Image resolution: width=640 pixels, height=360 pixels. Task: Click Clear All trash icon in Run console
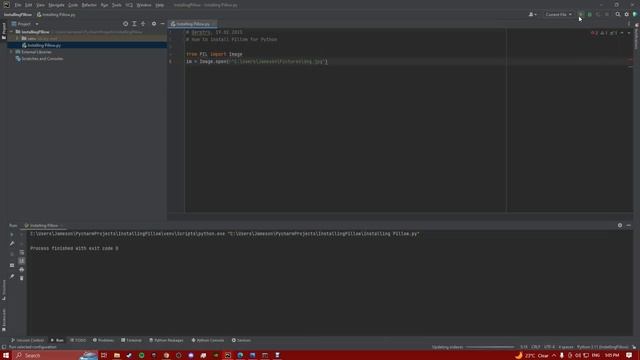(22, 278)
